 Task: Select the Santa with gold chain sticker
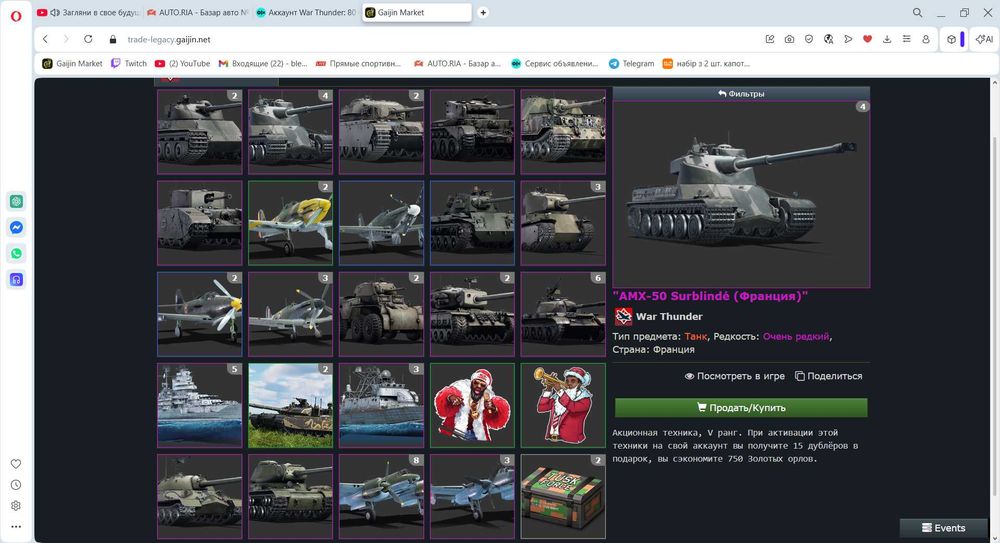(x=472, y=405)
